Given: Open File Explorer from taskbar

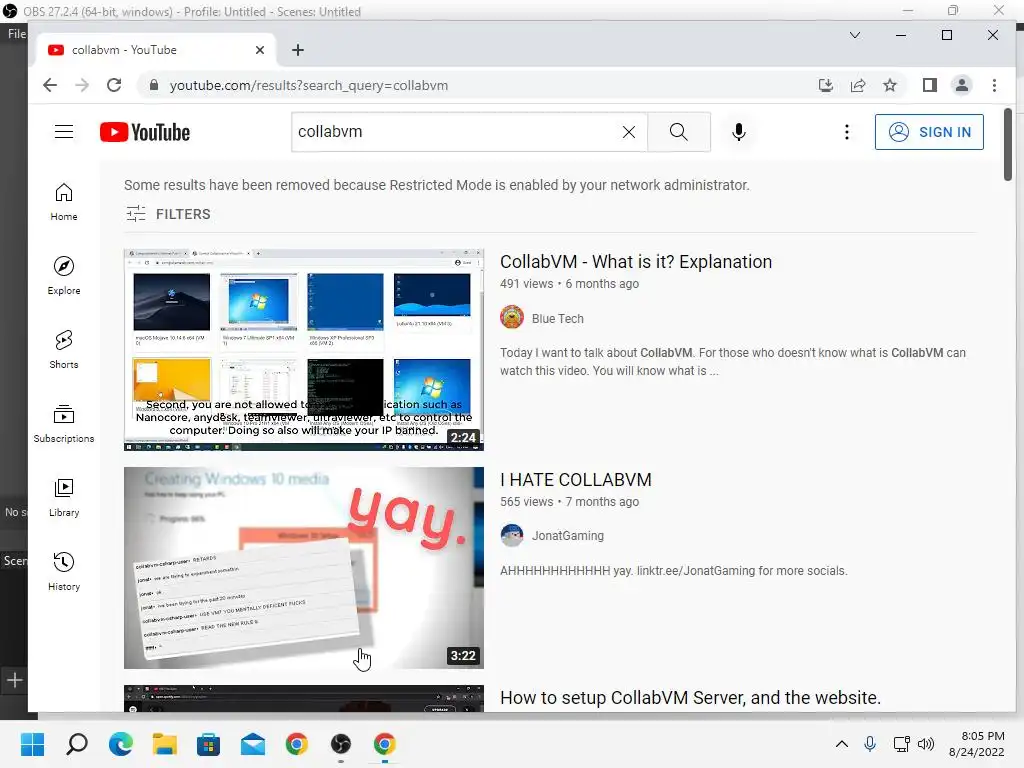Looking at the screenshot, I should [x=165, y=744].
